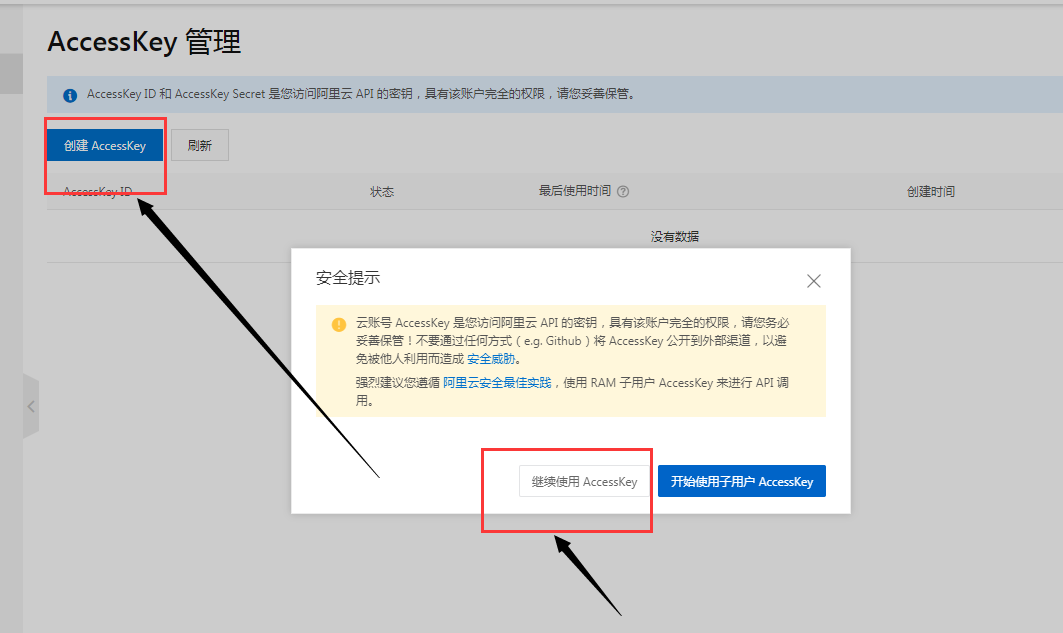Image resolution: width=1063 pixels, height=633 pixels.
Task: Click the blue info icon in banner
Action: pos(70,95)
